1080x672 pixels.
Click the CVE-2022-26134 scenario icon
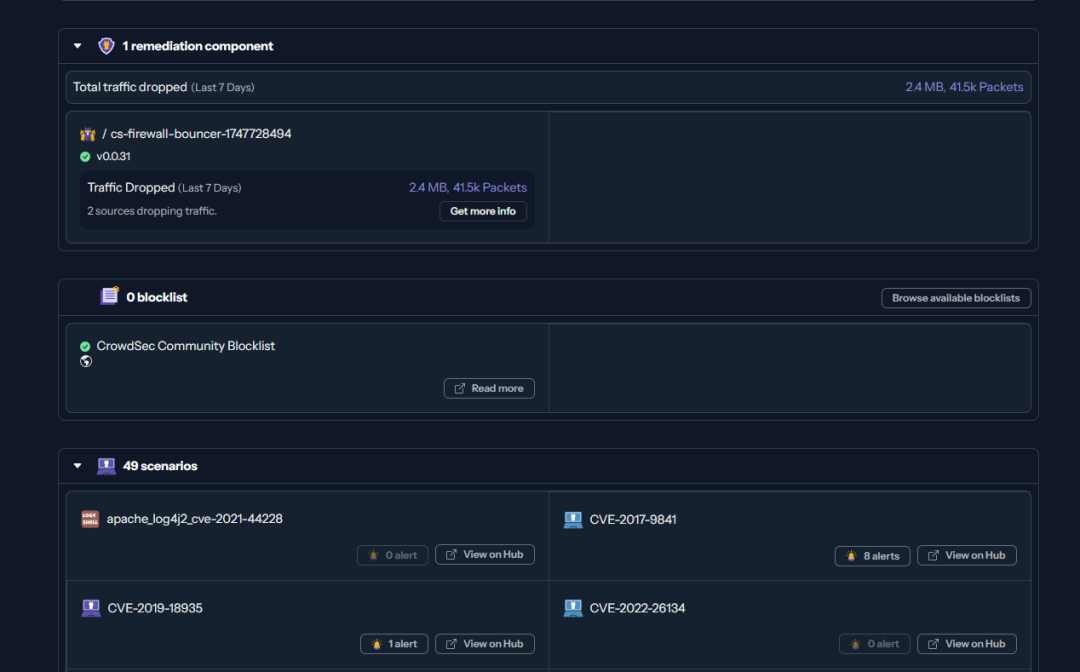point(573,608)
